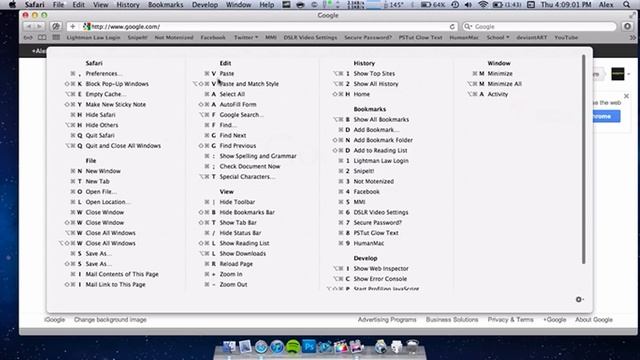Open the Lightman Law Login bookmark in bookmarks bar
640x360 pixels.
(x=93, y=38)
